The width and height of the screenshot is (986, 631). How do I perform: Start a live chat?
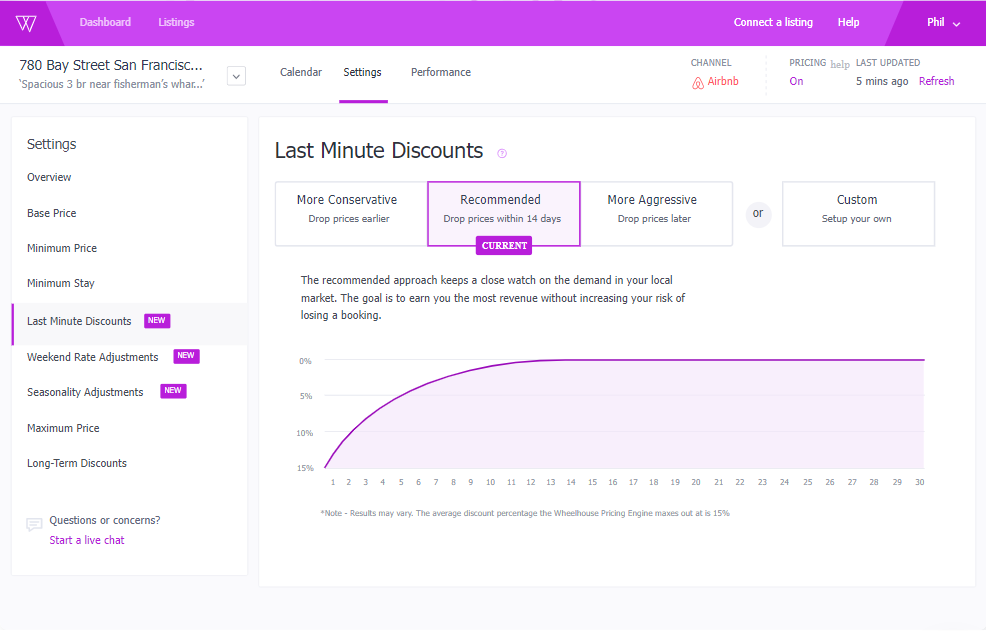pyautogui.click(x=86, y=539)
